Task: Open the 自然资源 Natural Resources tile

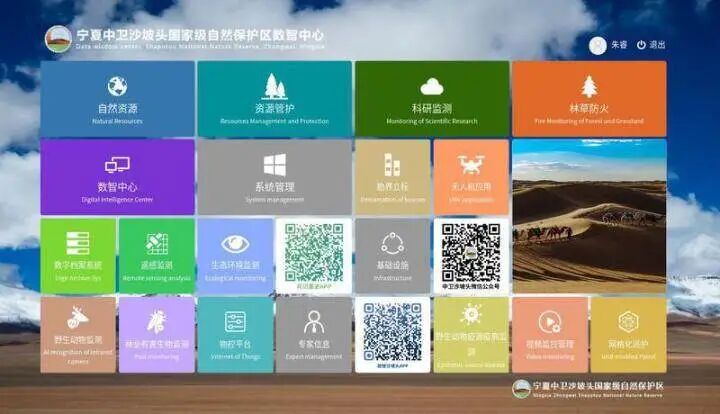Action: (x=118, y=99)
